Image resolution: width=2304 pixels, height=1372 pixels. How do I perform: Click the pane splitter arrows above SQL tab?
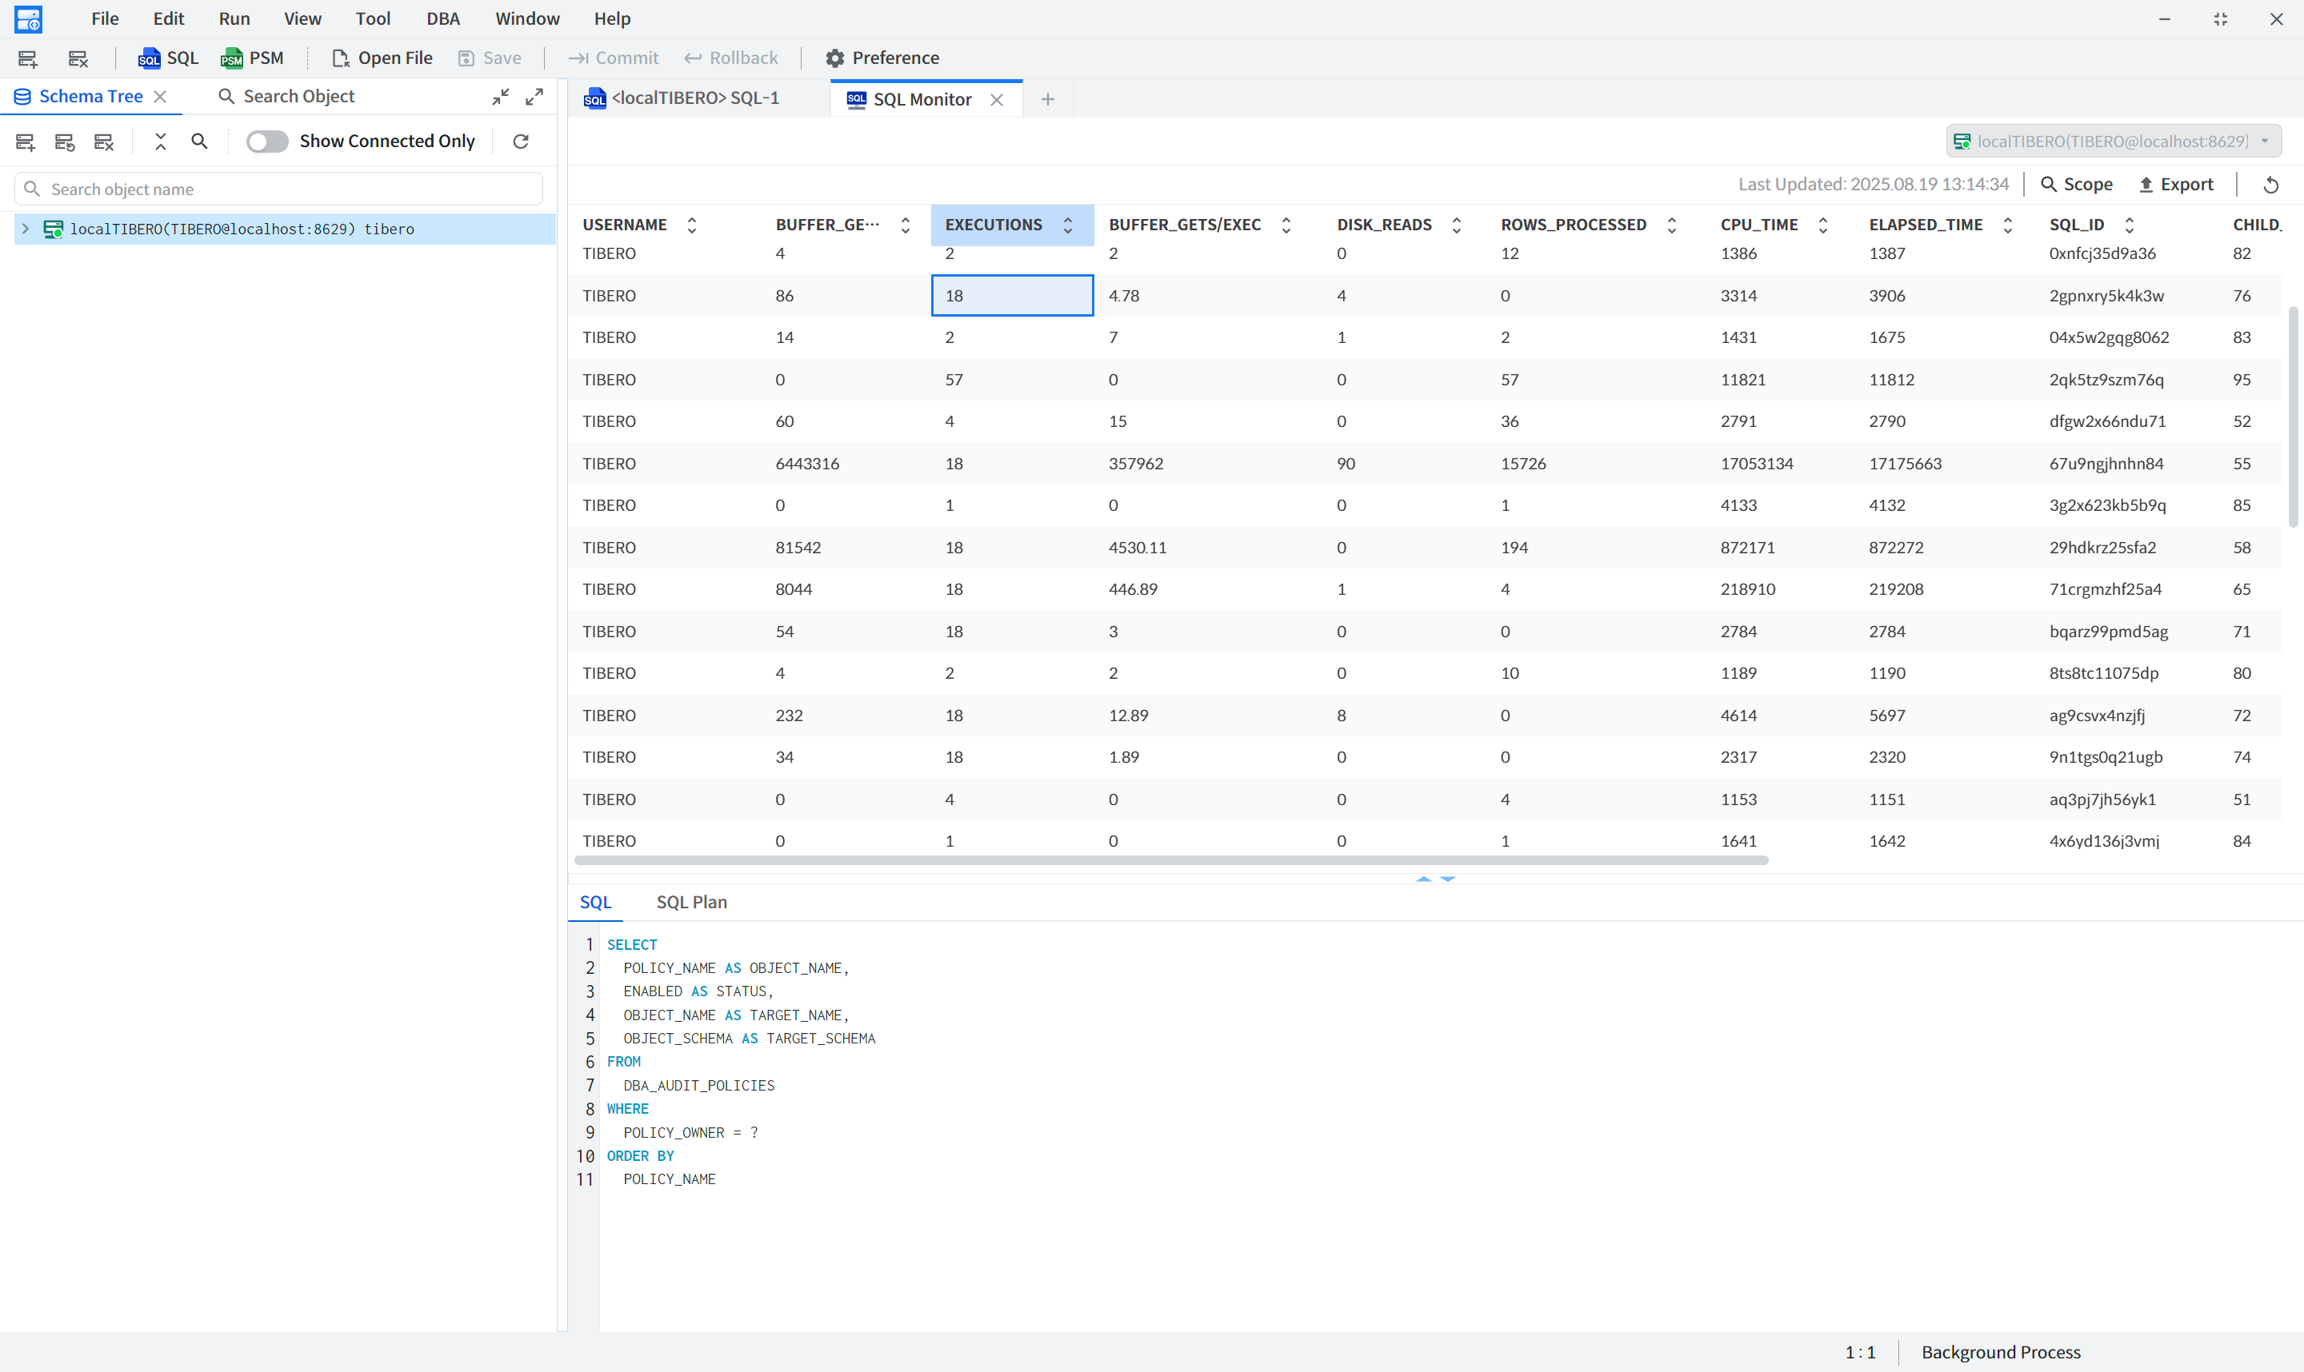click(x=1435, y=878)
